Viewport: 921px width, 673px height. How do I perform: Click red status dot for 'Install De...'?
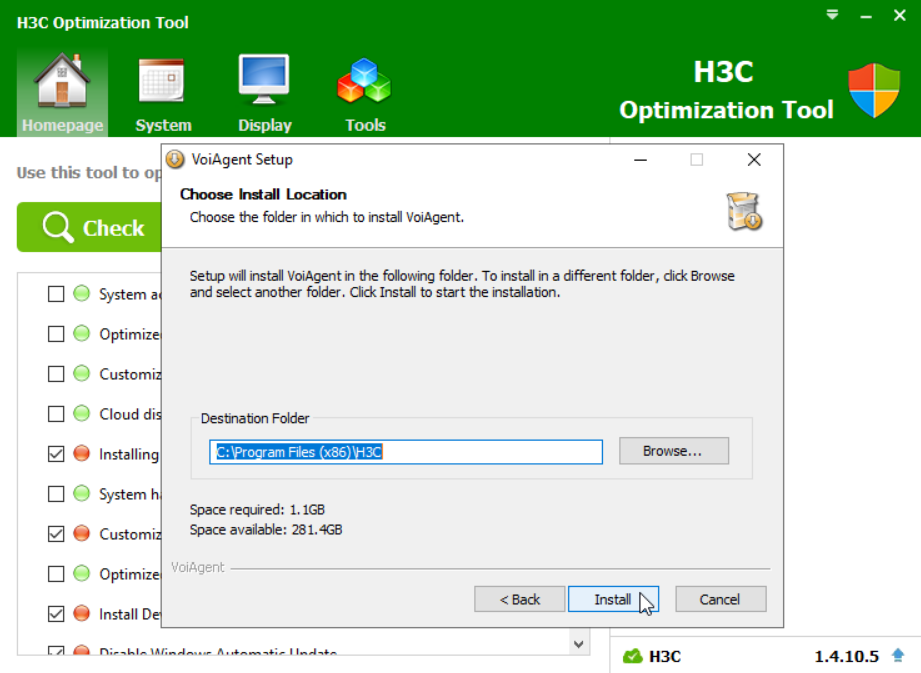[82, 613]
